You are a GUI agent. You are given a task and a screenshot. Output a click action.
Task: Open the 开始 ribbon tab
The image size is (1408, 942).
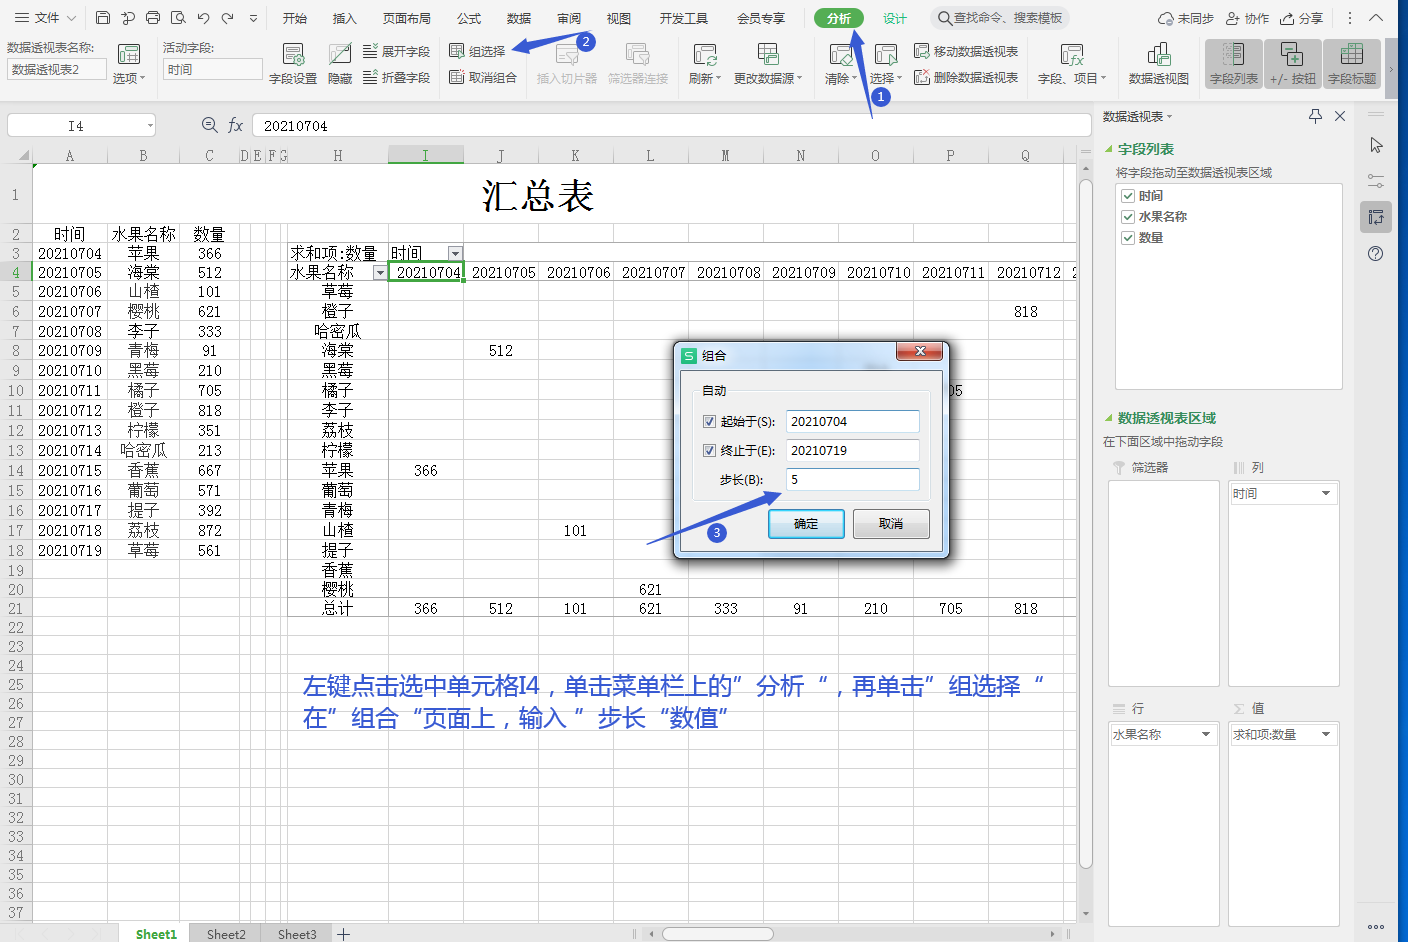point(294,18)
